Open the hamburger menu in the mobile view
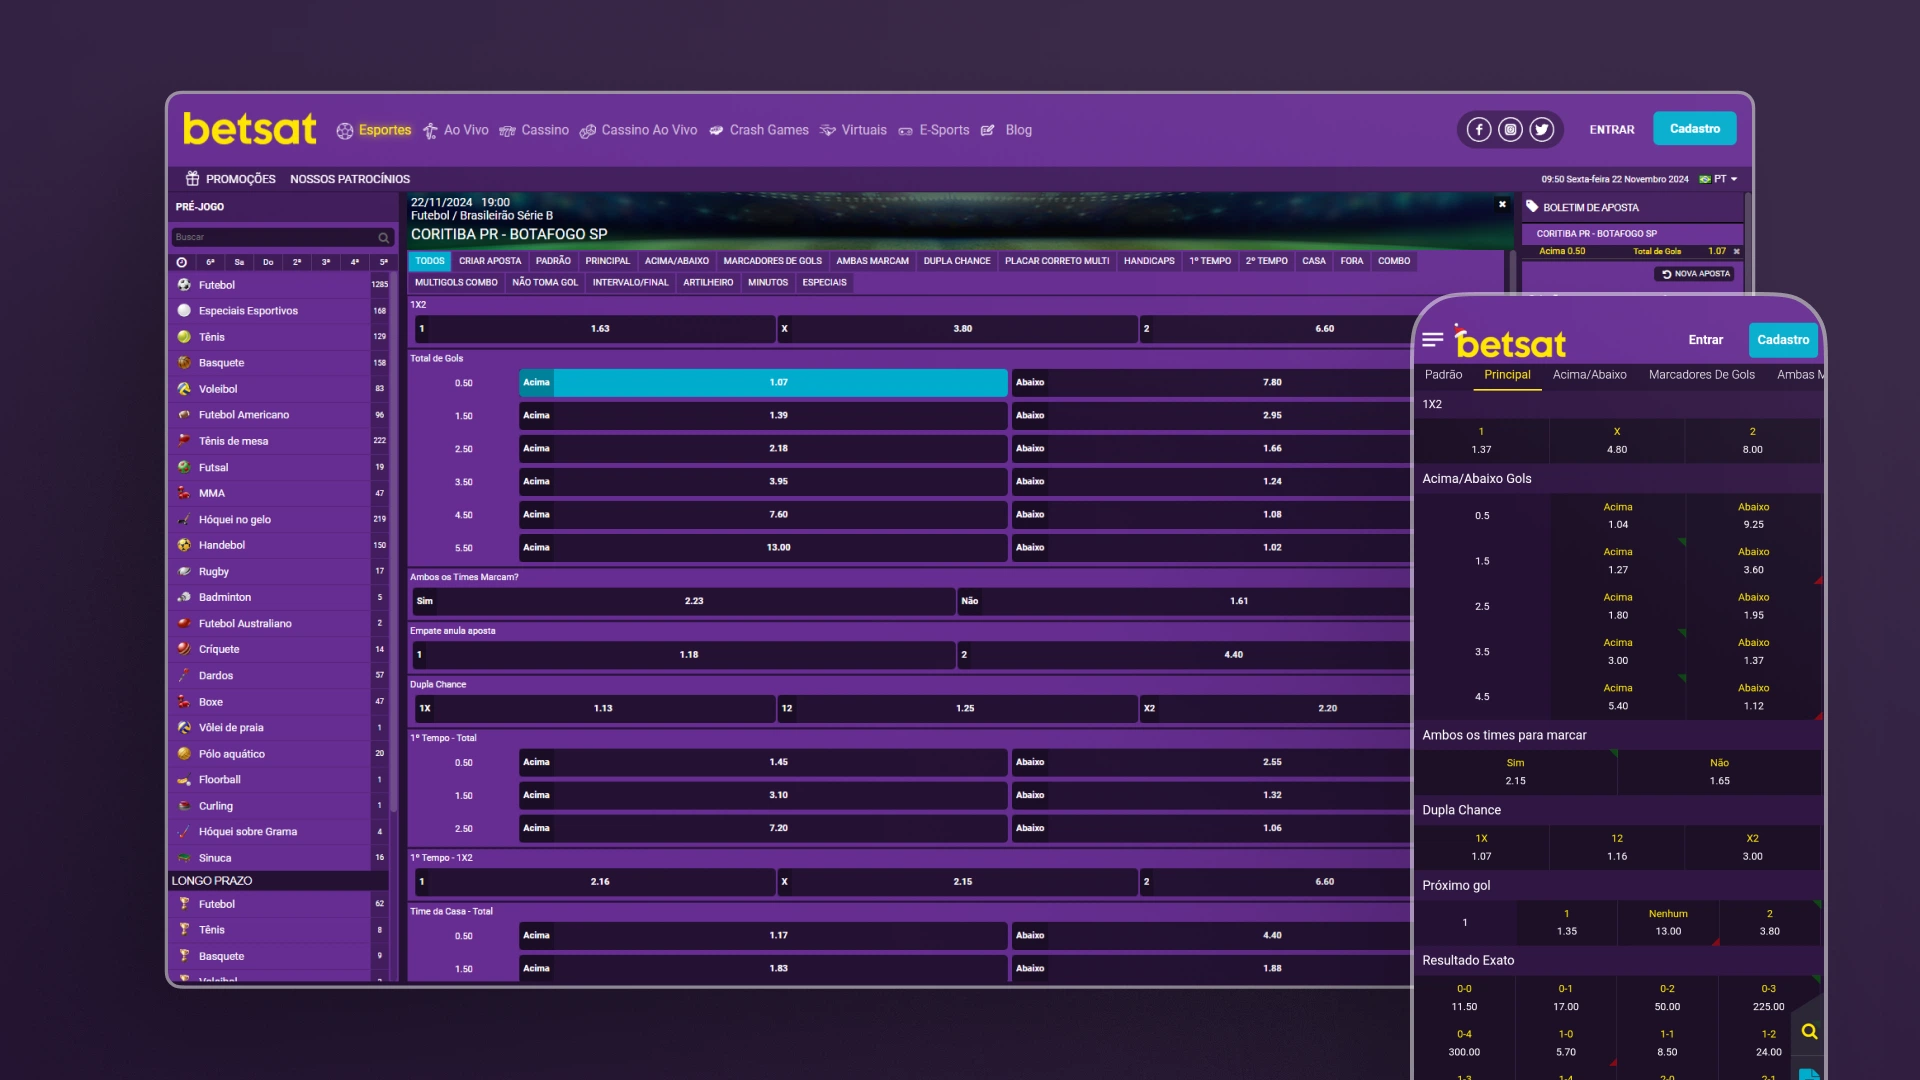This screenshot has height=1080, width=1920. 1433,340
